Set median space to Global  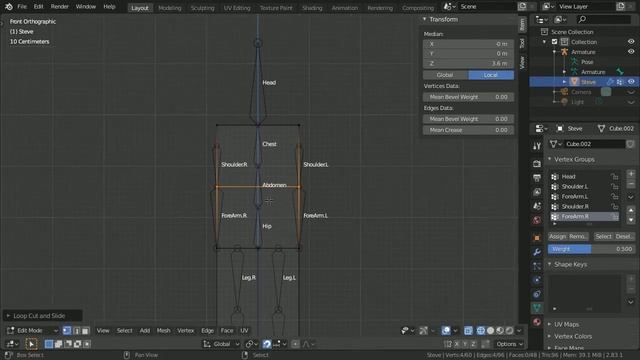(445, 75)
